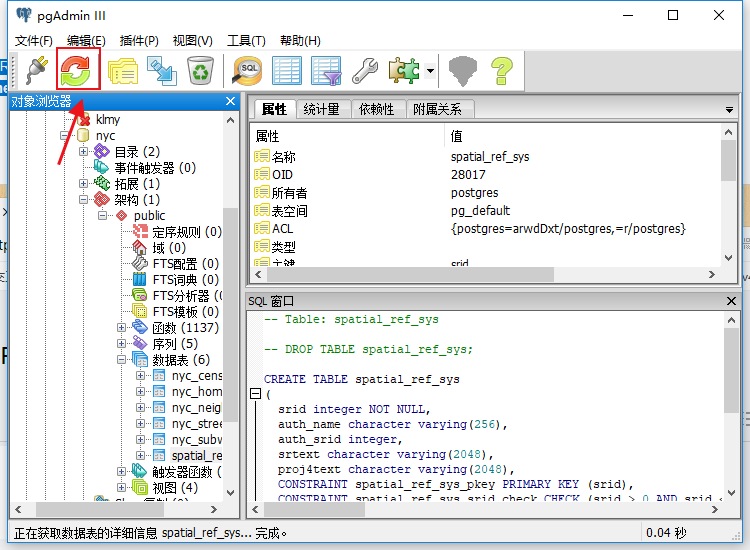Click the ACL property row

tap(485, 229)
